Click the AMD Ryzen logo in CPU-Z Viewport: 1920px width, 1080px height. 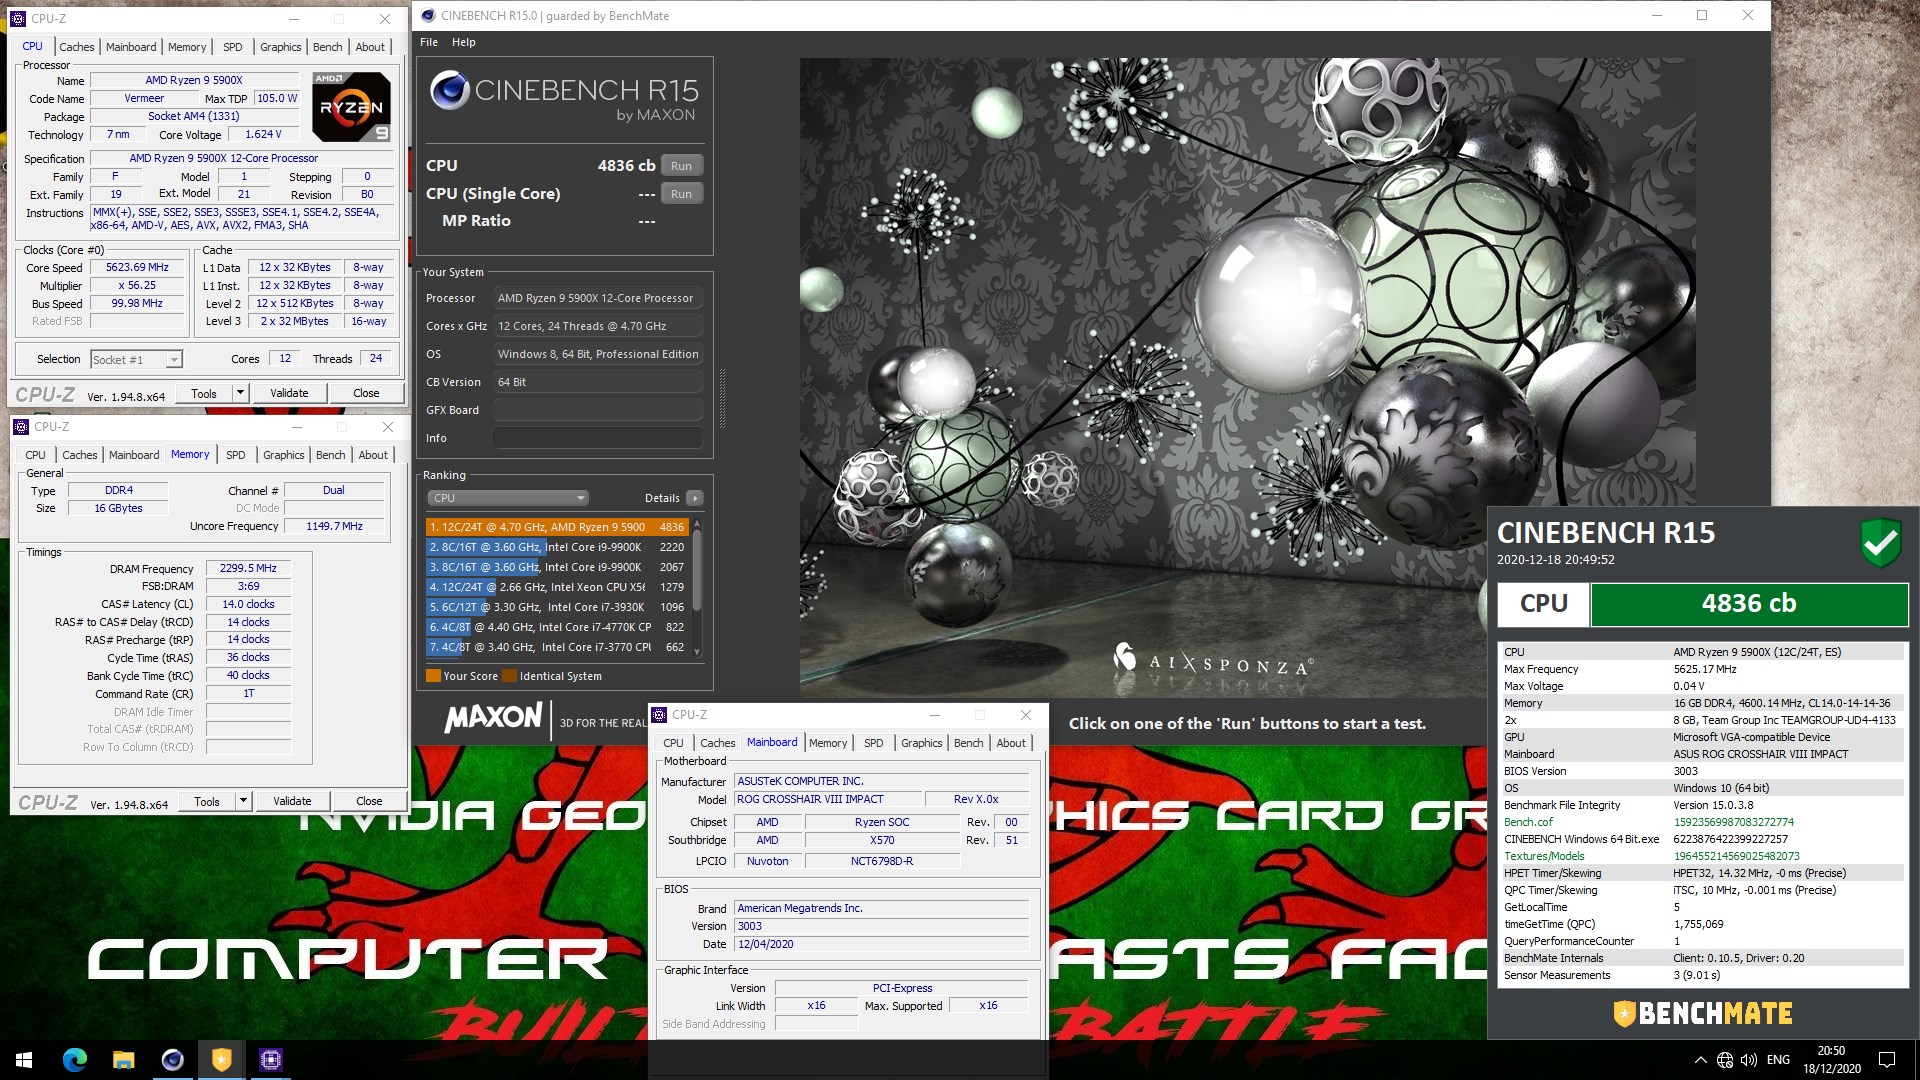pyautogui.click(x=351, y=106)
